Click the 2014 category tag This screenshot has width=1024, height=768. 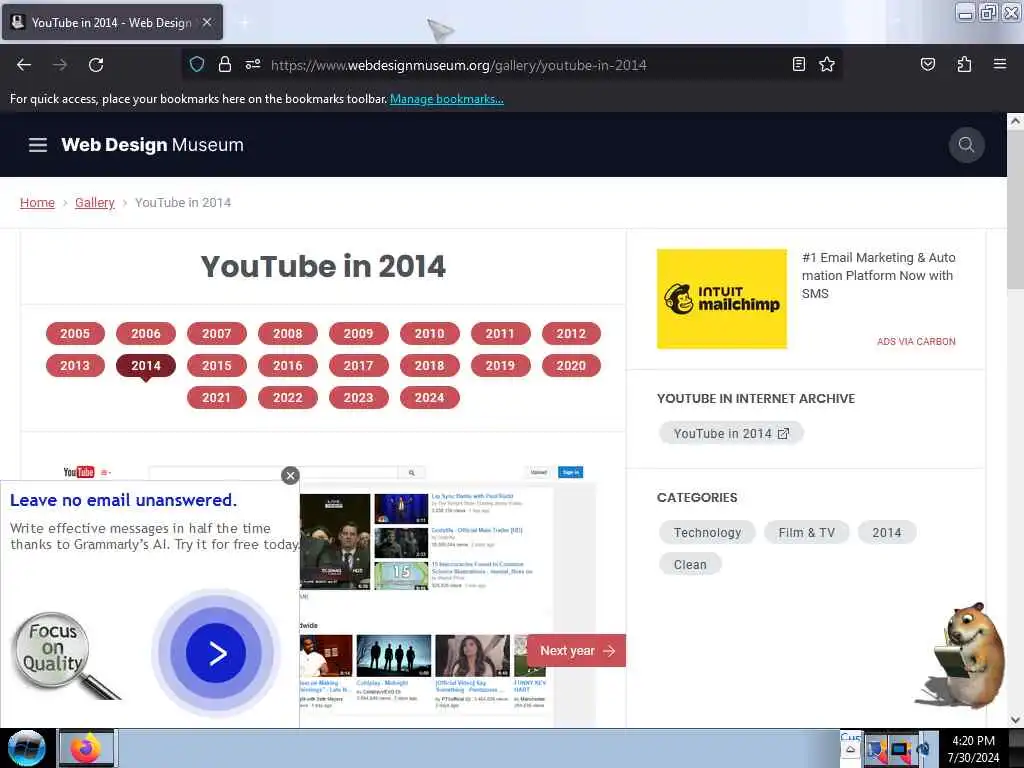[x=886, y=533]
